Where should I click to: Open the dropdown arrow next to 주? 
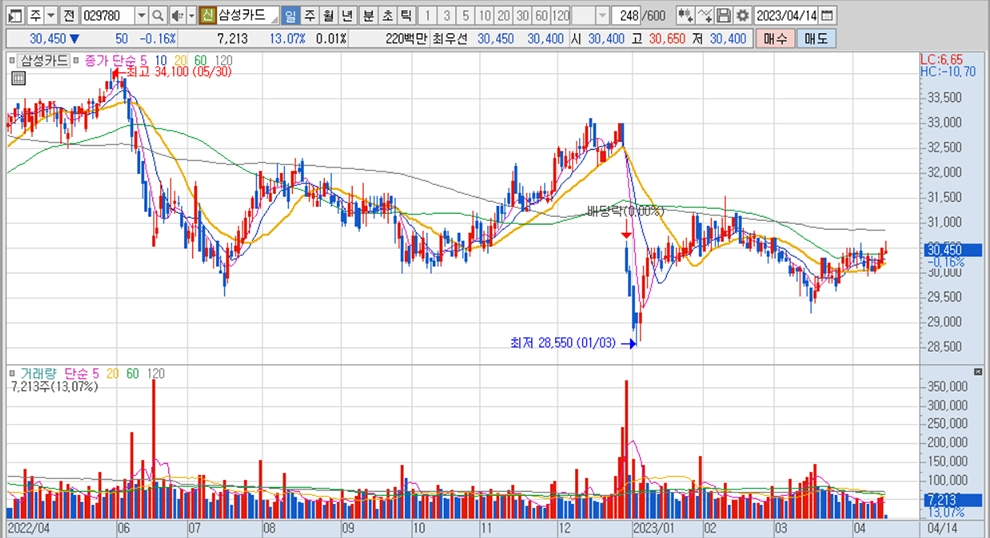tap(50, 16)
